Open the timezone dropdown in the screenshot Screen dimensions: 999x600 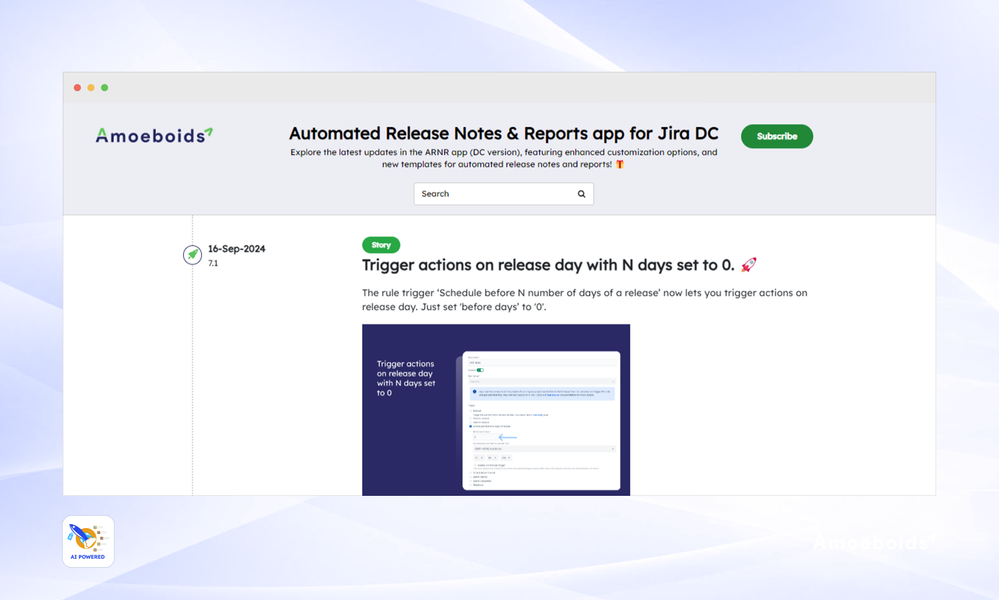pos(542,449)
